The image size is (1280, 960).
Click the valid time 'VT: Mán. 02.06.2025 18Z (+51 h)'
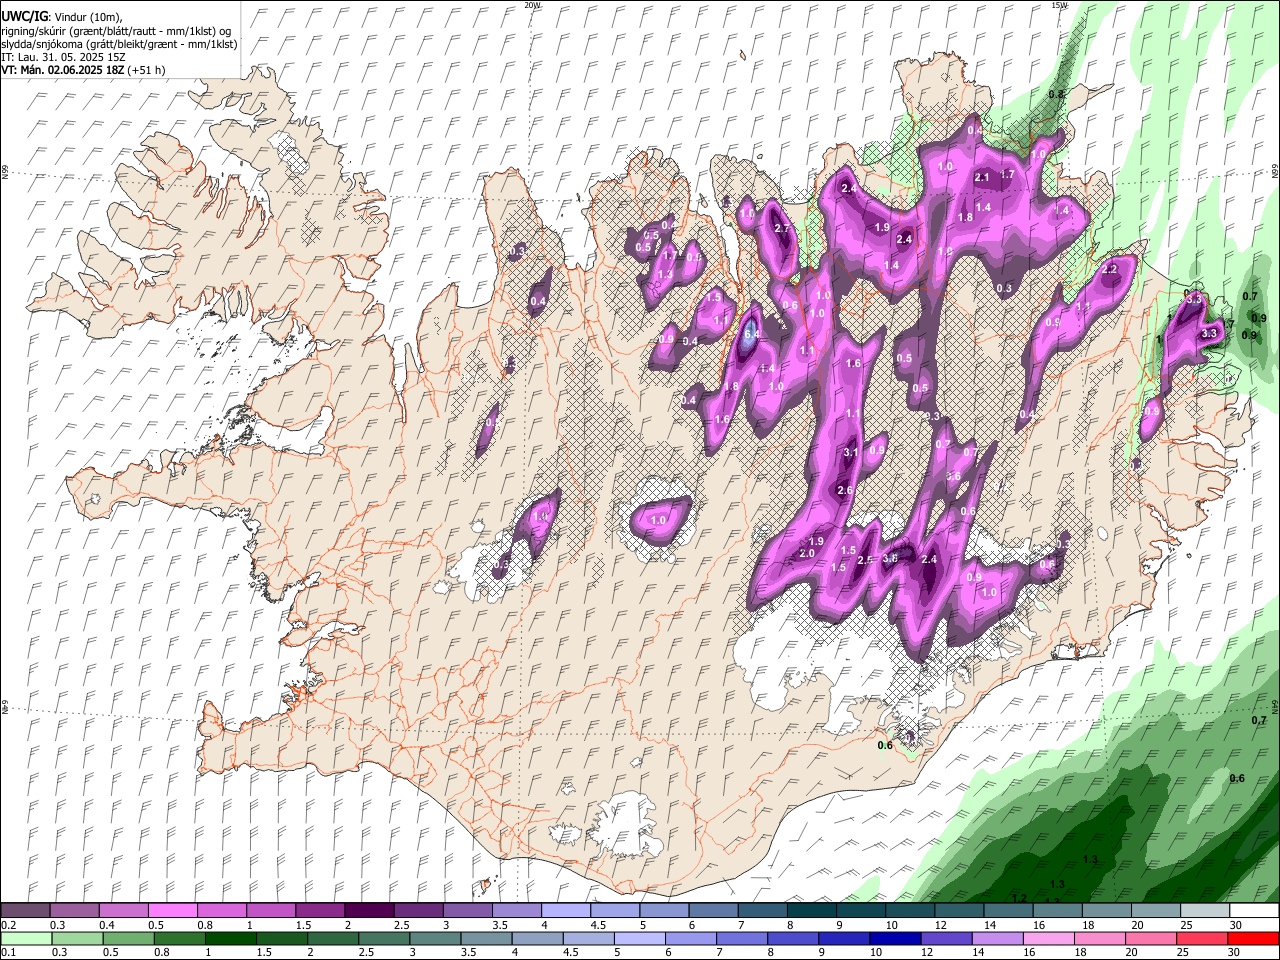(x=83, y=70)
